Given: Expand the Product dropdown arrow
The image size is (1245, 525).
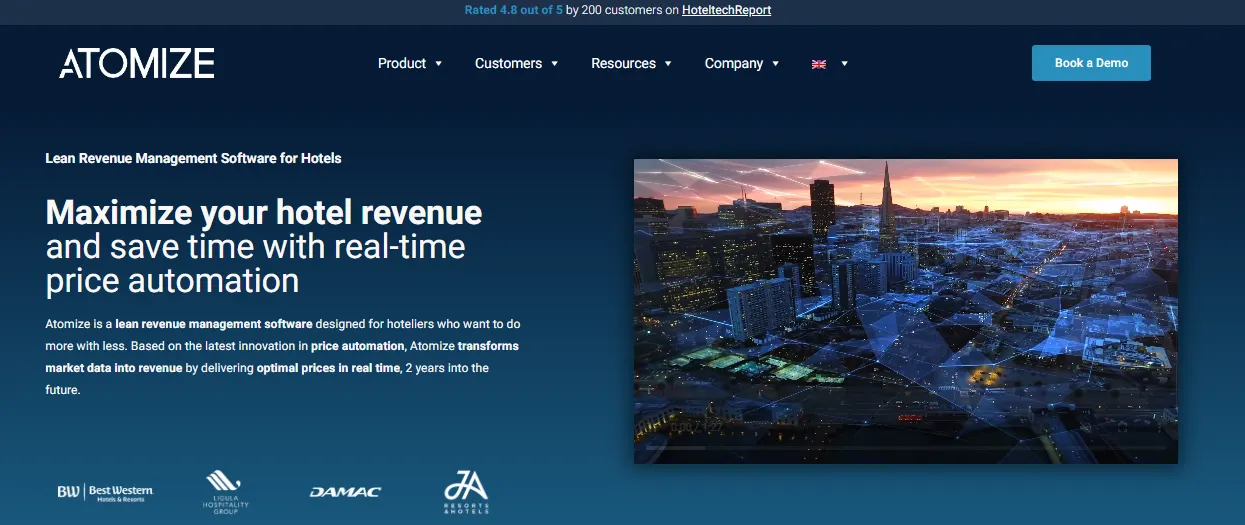Looking at the screenshot, I should pos(438,64).
